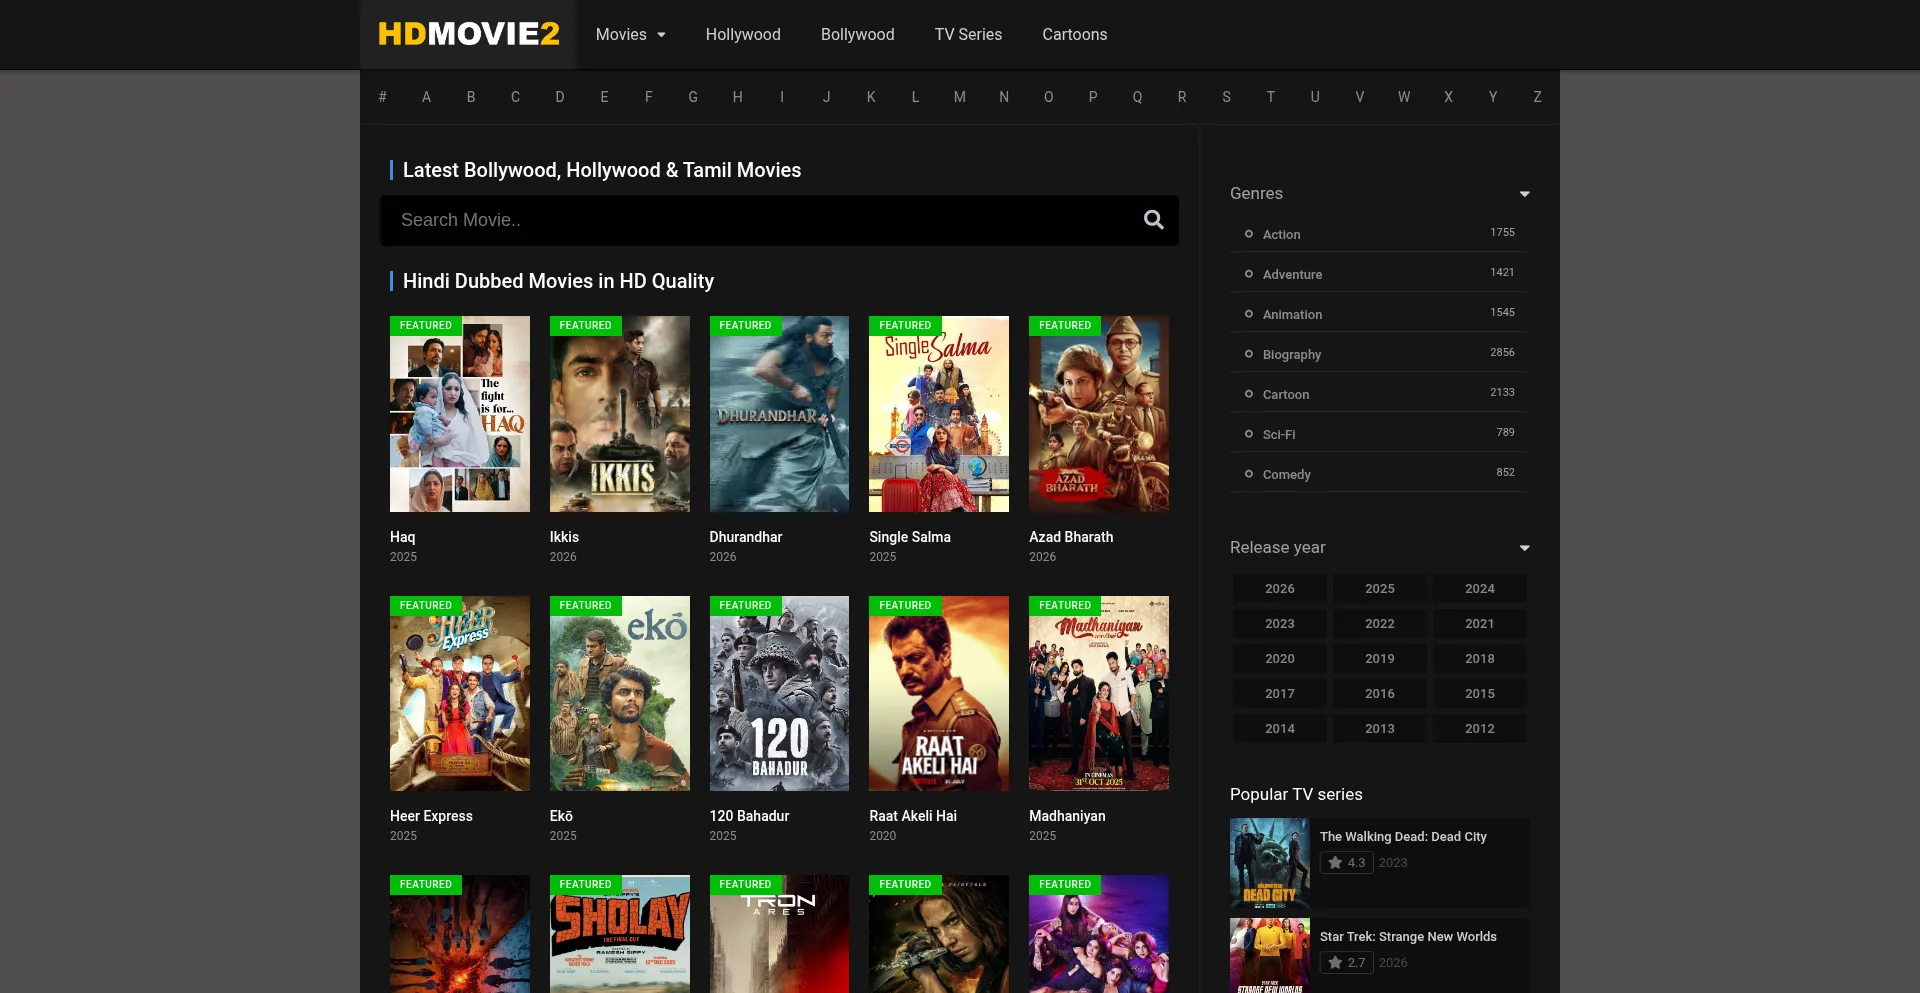Open the Azad Bharath poster
1920x993 pixels.
pyautogui.click(x=1099, y=414)
